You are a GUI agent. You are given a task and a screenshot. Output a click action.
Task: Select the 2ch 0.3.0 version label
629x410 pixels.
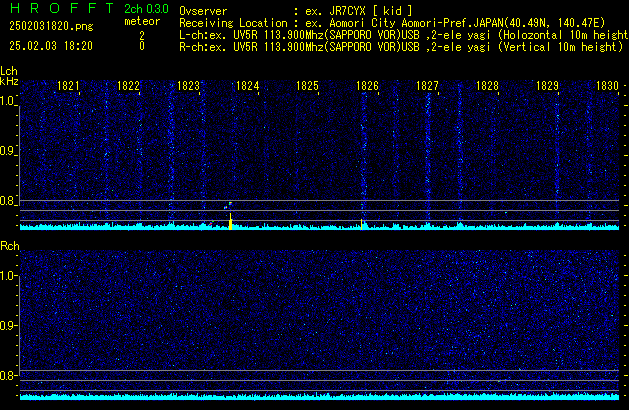point(146,9)
